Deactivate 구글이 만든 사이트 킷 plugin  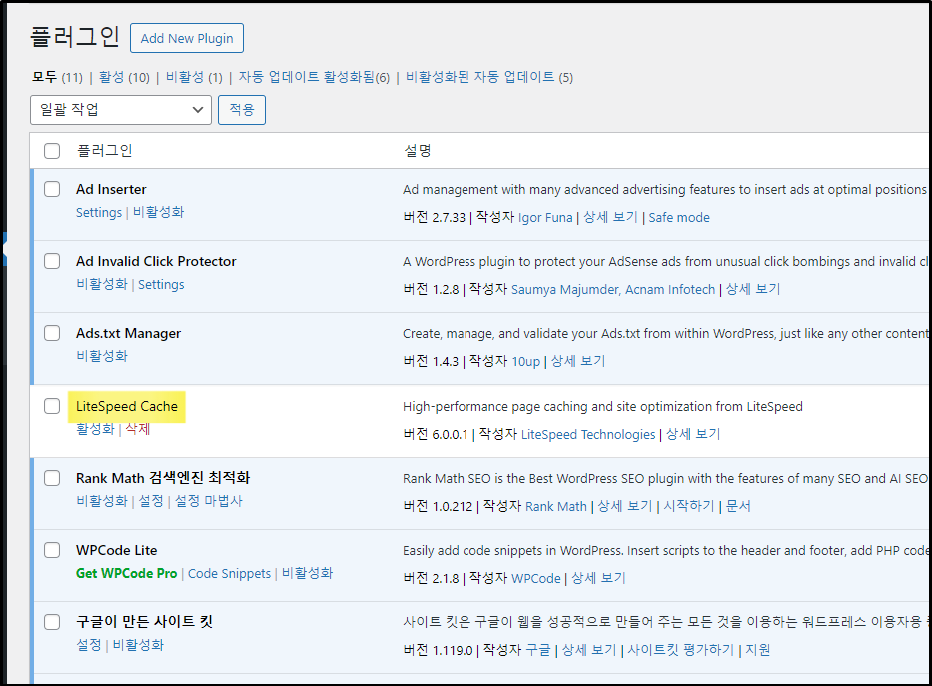[138, 645]
